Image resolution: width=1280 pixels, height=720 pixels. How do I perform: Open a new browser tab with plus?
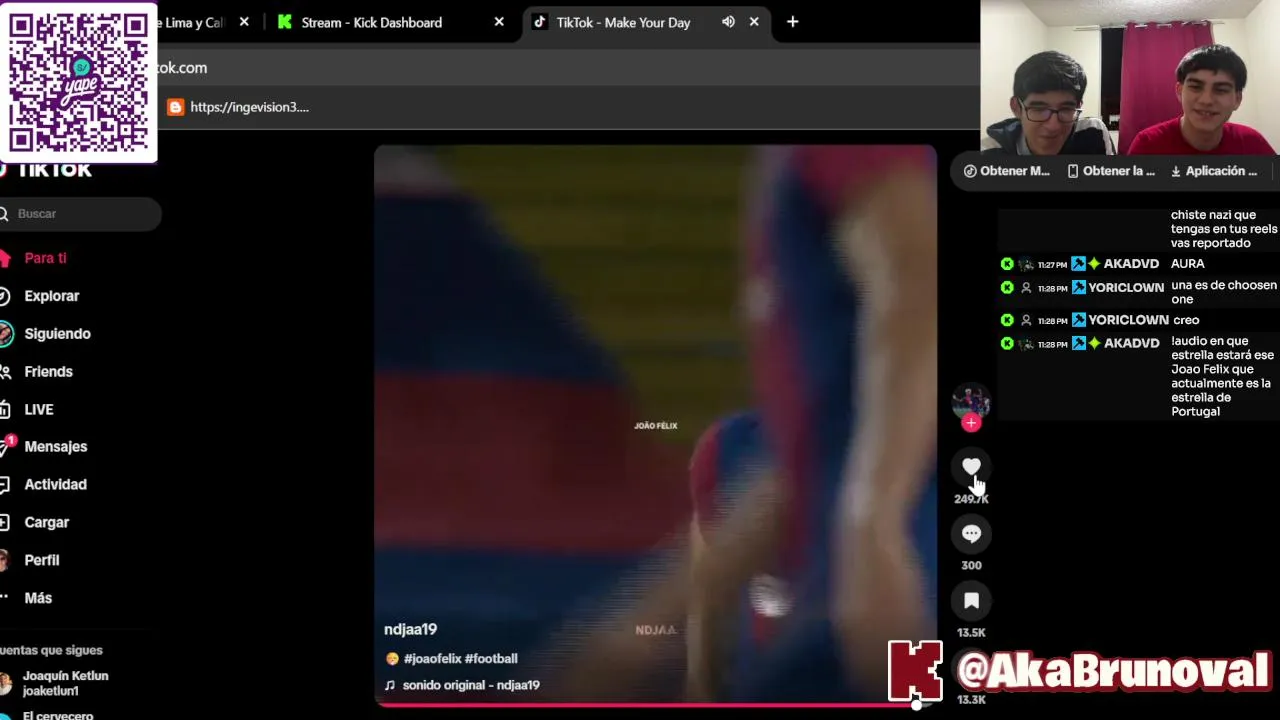[792, 22]
